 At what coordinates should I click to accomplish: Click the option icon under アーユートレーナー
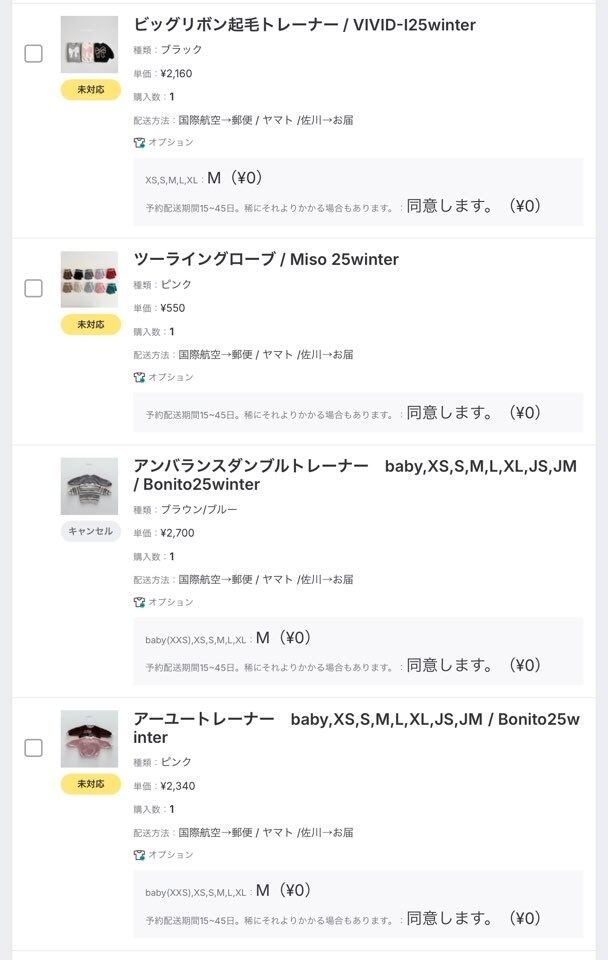(x=139, y=856)
